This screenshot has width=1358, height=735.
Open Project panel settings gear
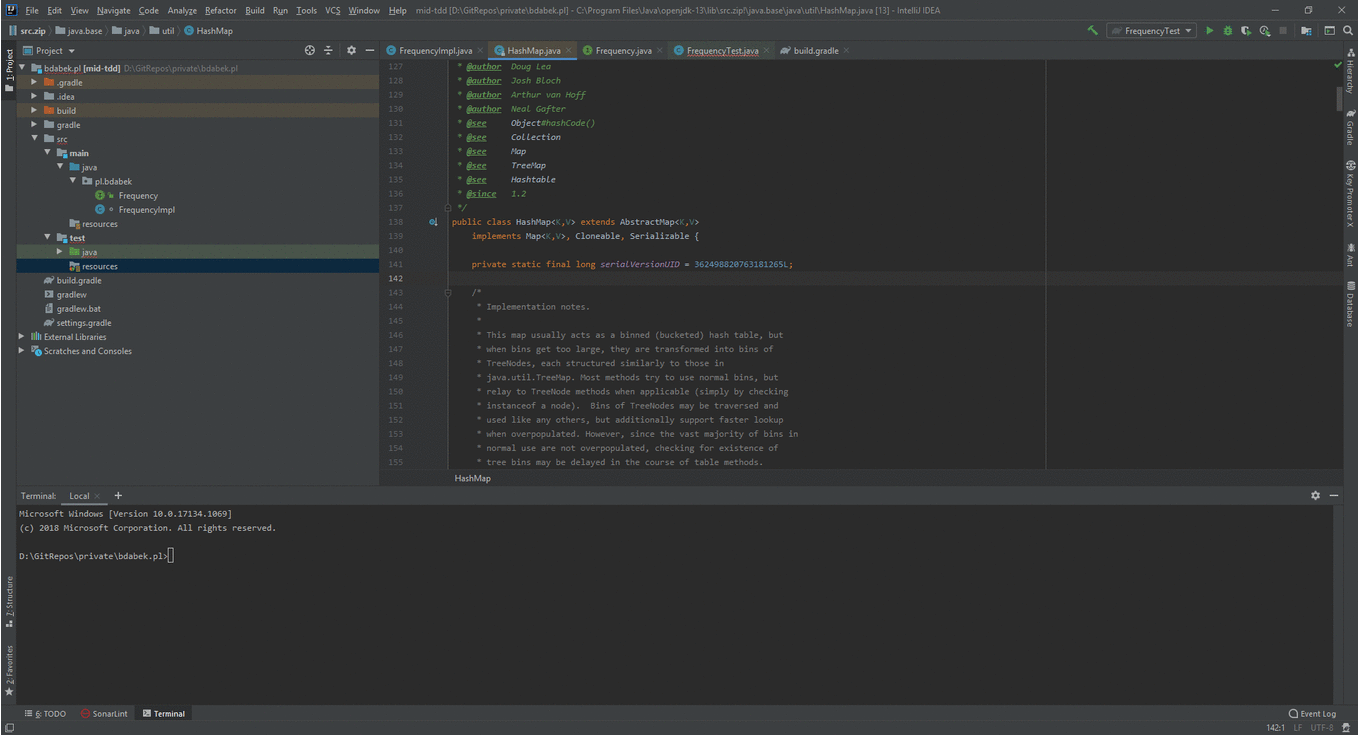(351, 50)
